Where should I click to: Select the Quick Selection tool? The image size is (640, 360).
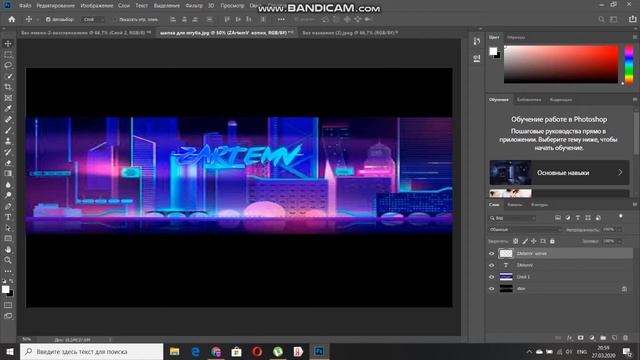click(x=8, y=76)
